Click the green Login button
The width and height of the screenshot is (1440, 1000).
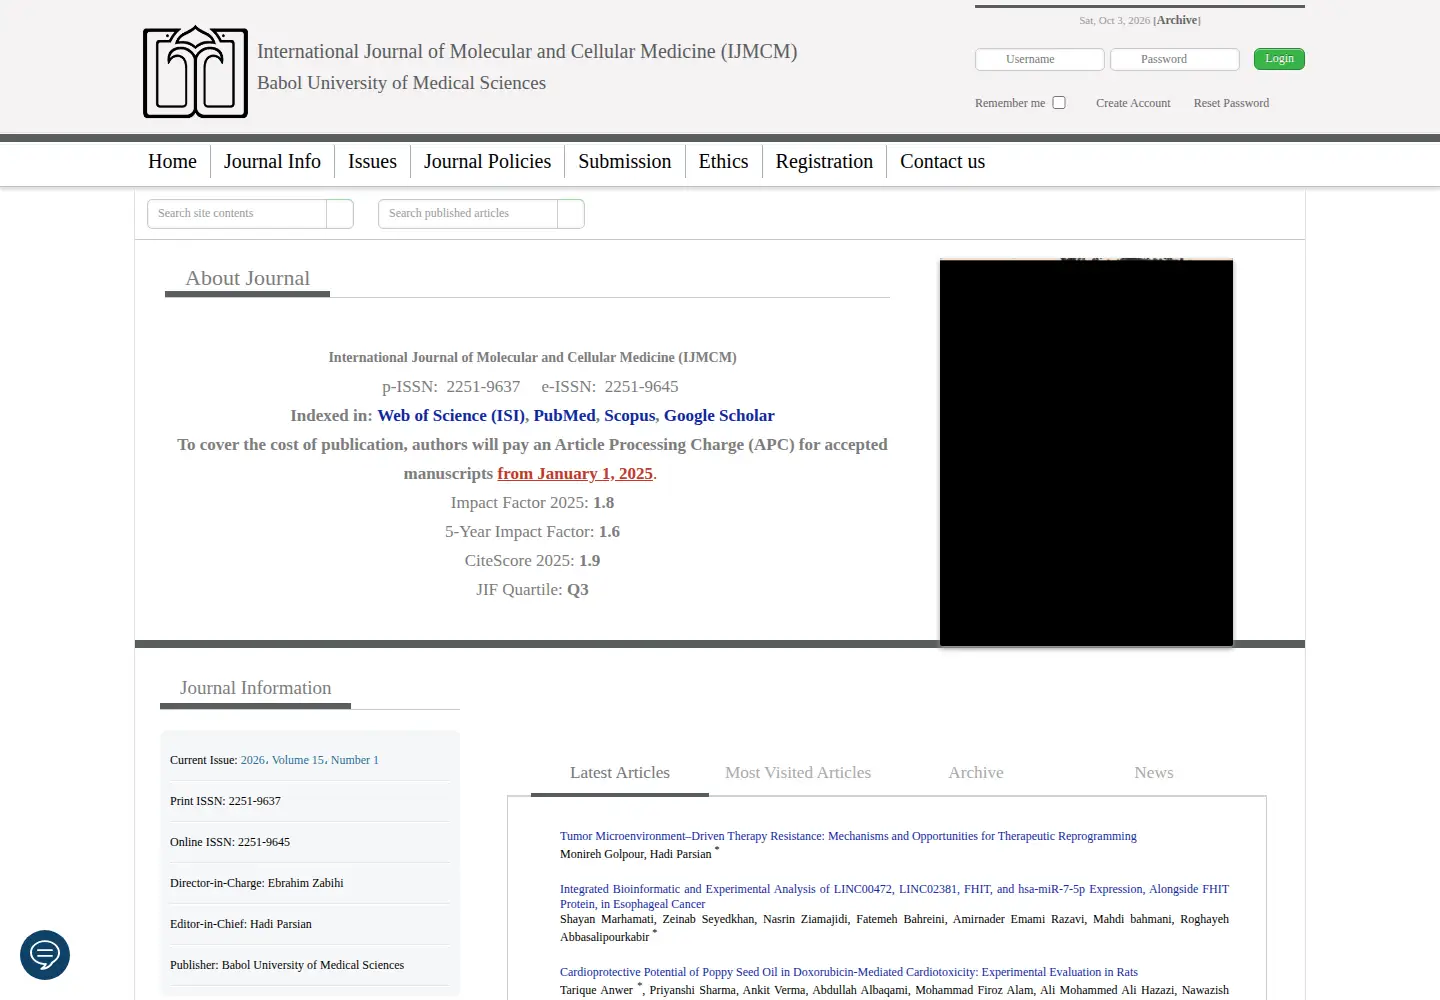pos(1279,59)
